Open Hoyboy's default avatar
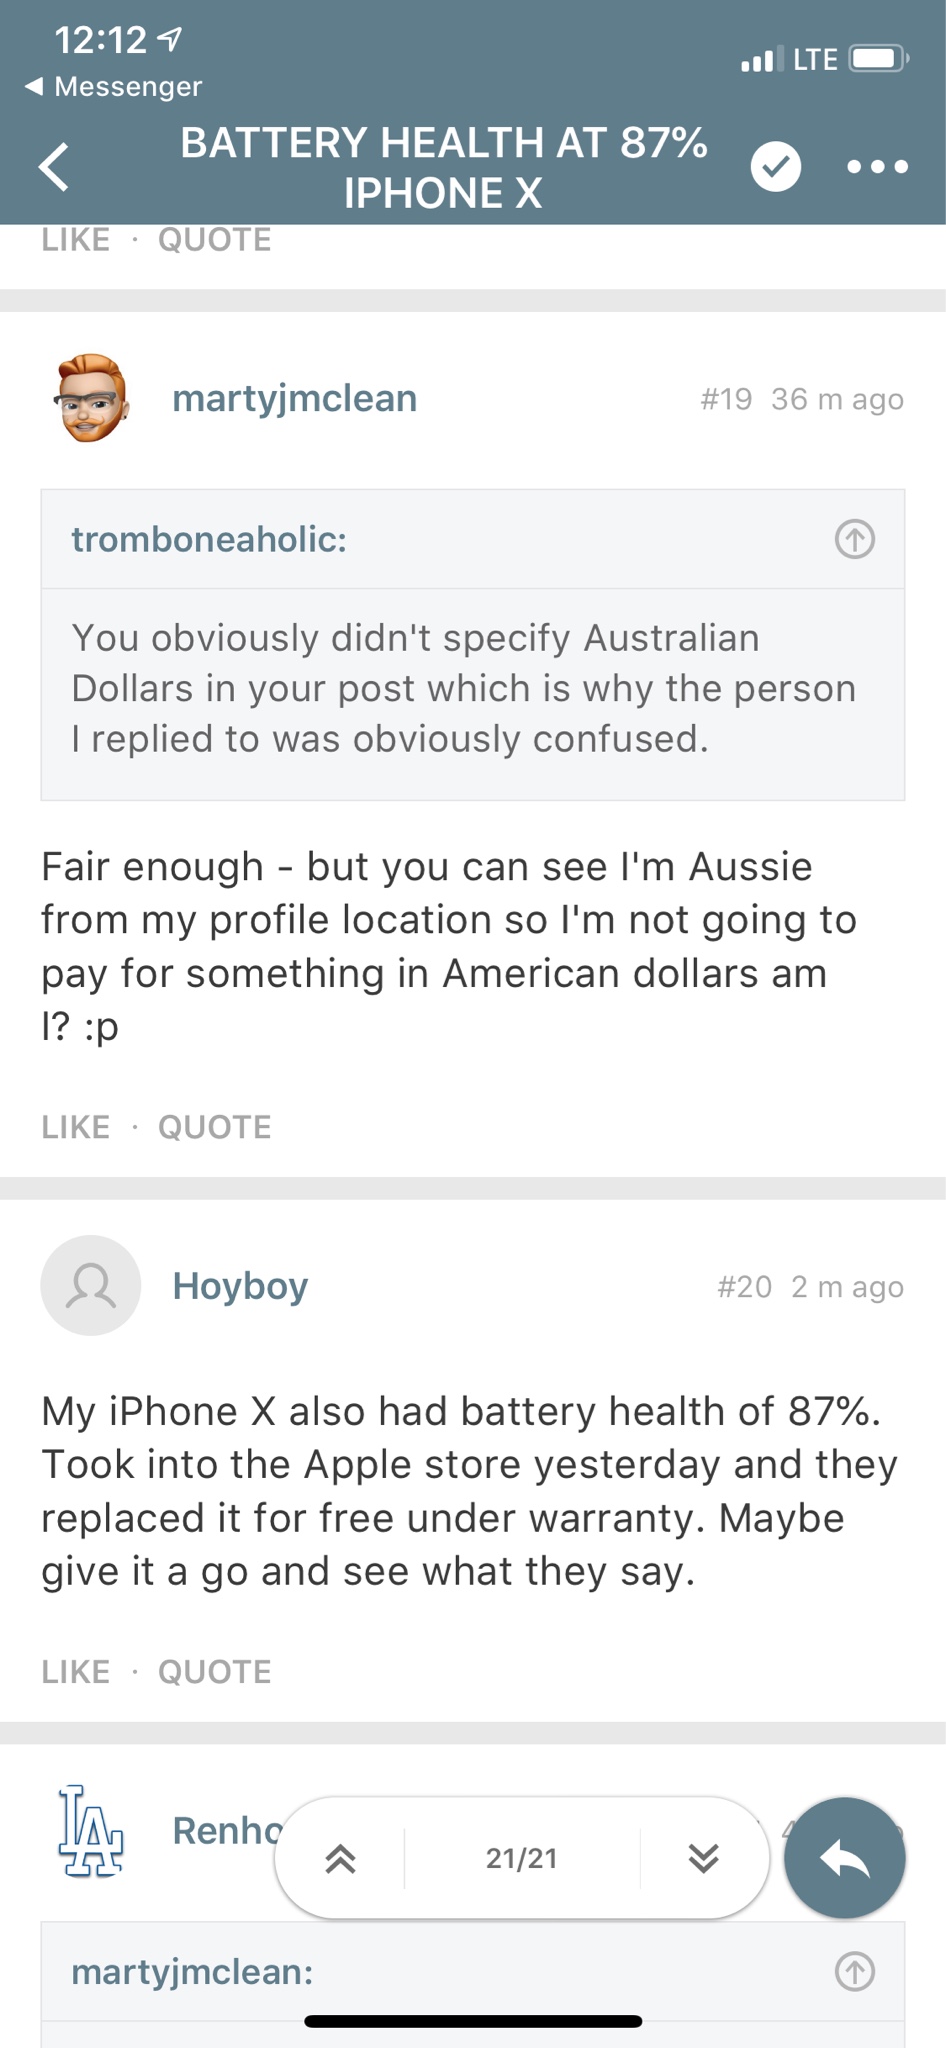The width and height of the screenshot is (946, 2048). 90,1285
